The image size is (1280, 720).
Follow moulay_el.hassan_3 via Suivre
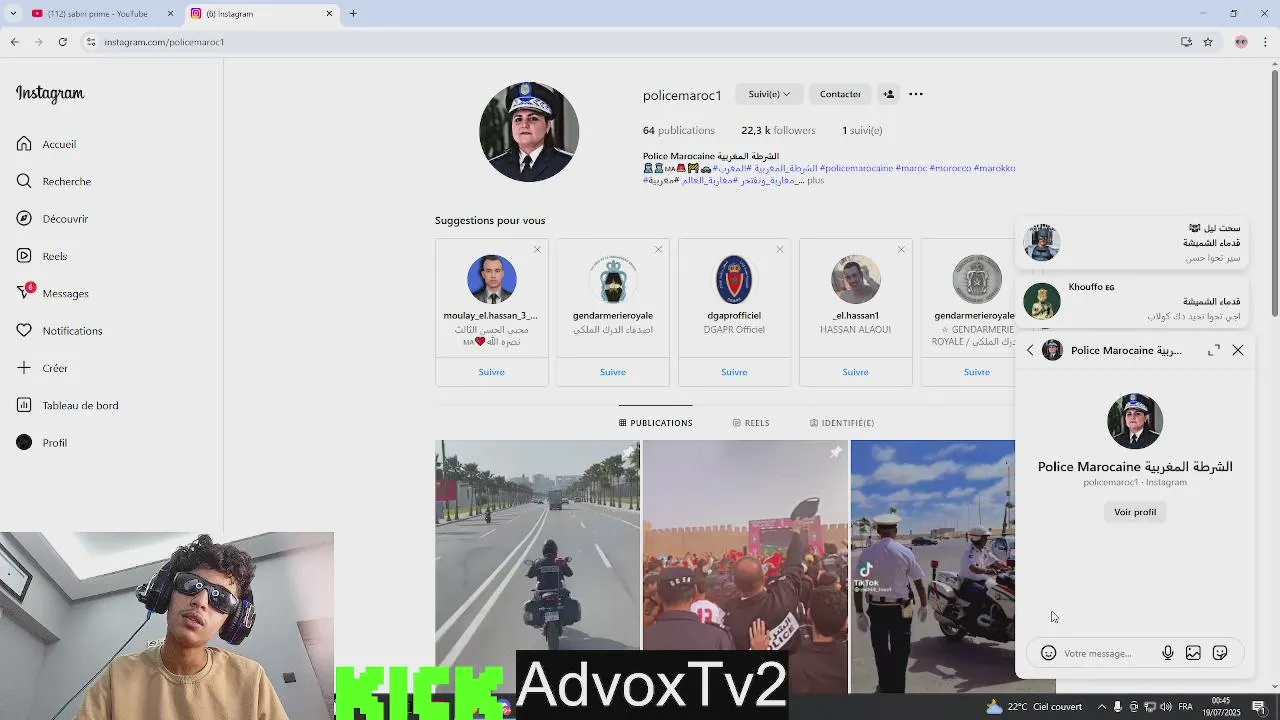tap(491, 372)
